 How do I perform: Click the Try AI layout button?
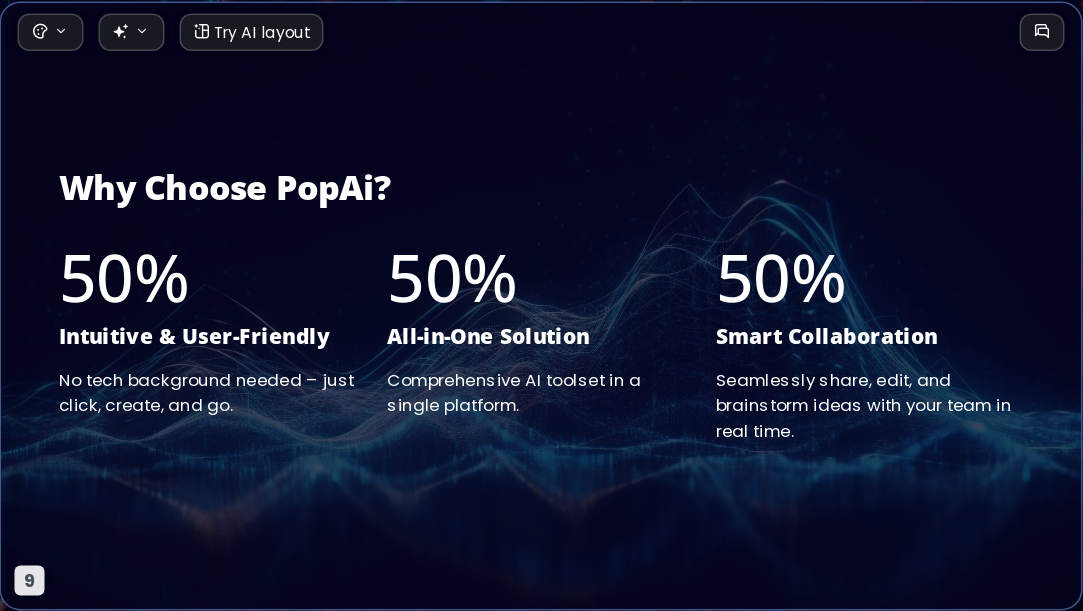click(x=251, y=32)
